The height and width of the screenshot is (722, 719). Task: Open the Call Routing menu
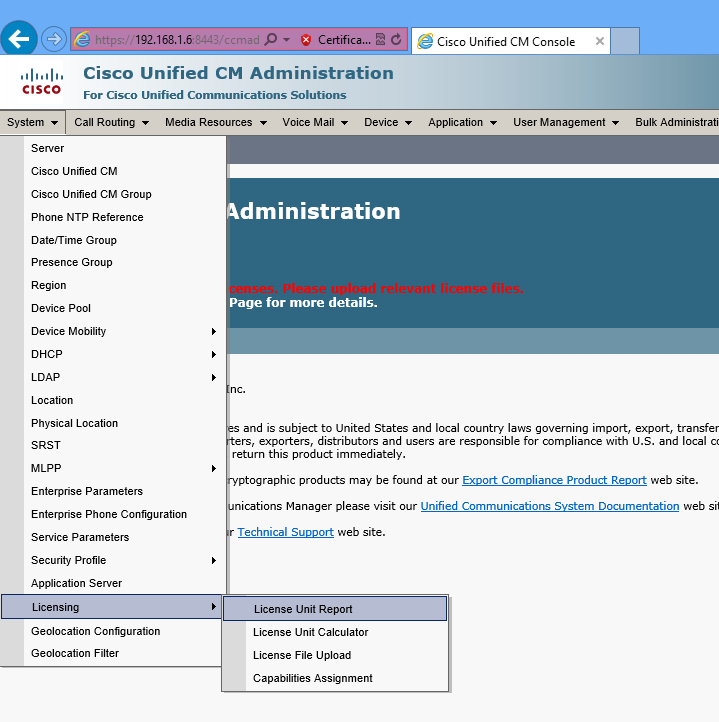(111, 122)
